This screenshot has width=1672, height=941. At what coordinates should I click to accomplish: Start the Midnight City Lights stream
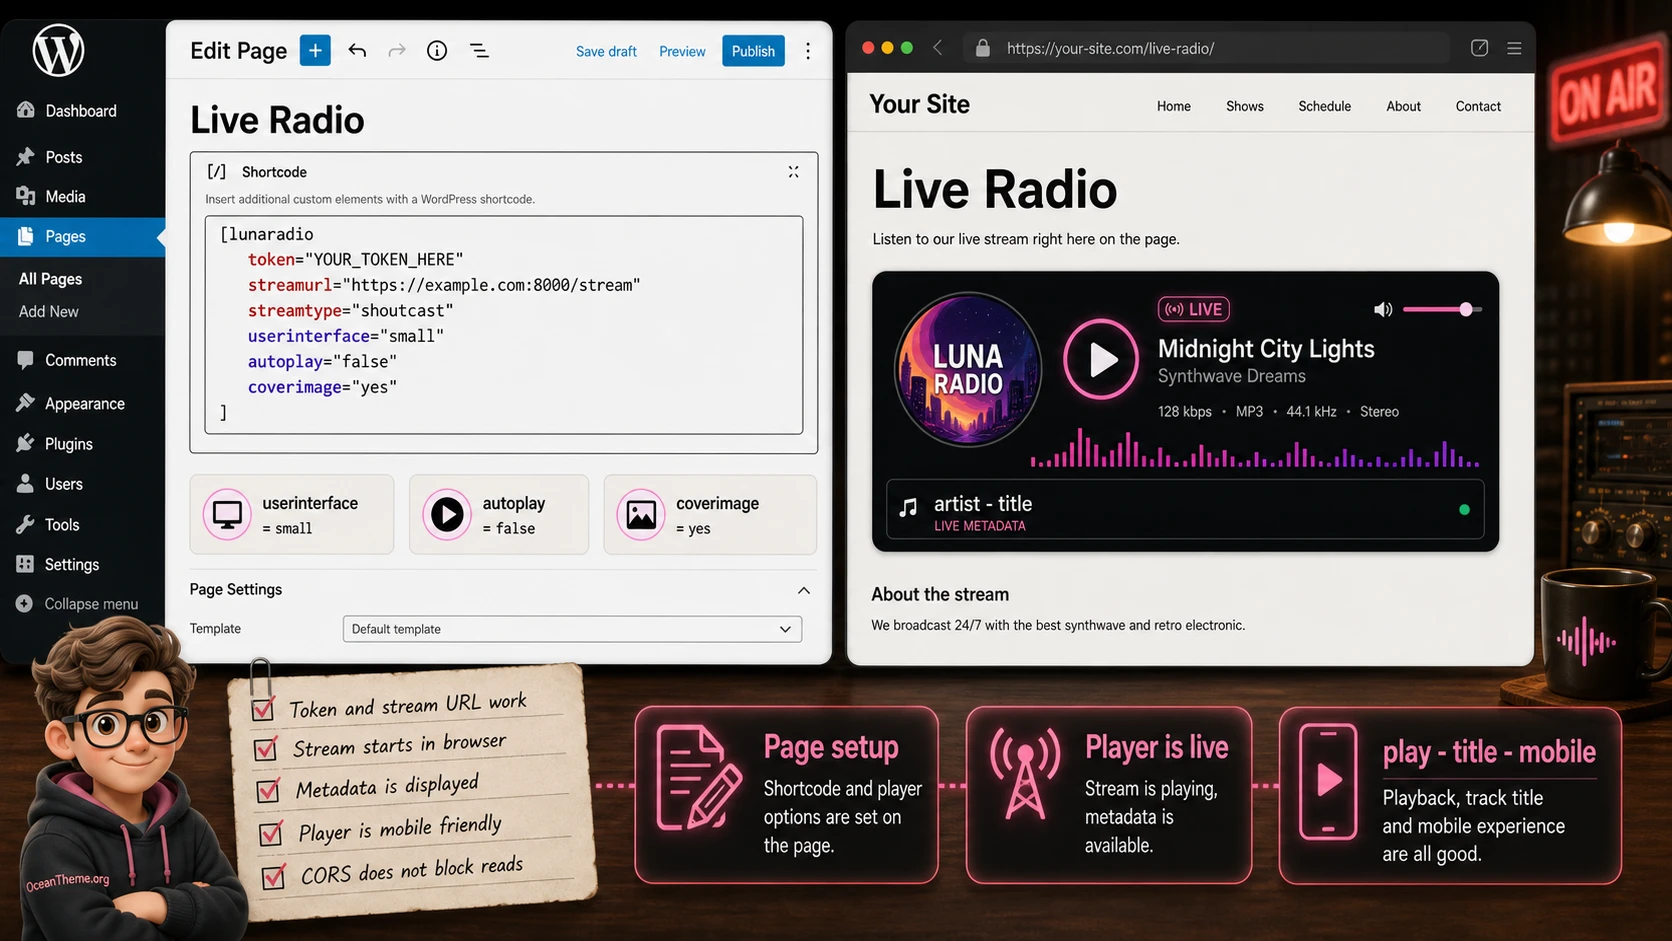(1101, 359)
